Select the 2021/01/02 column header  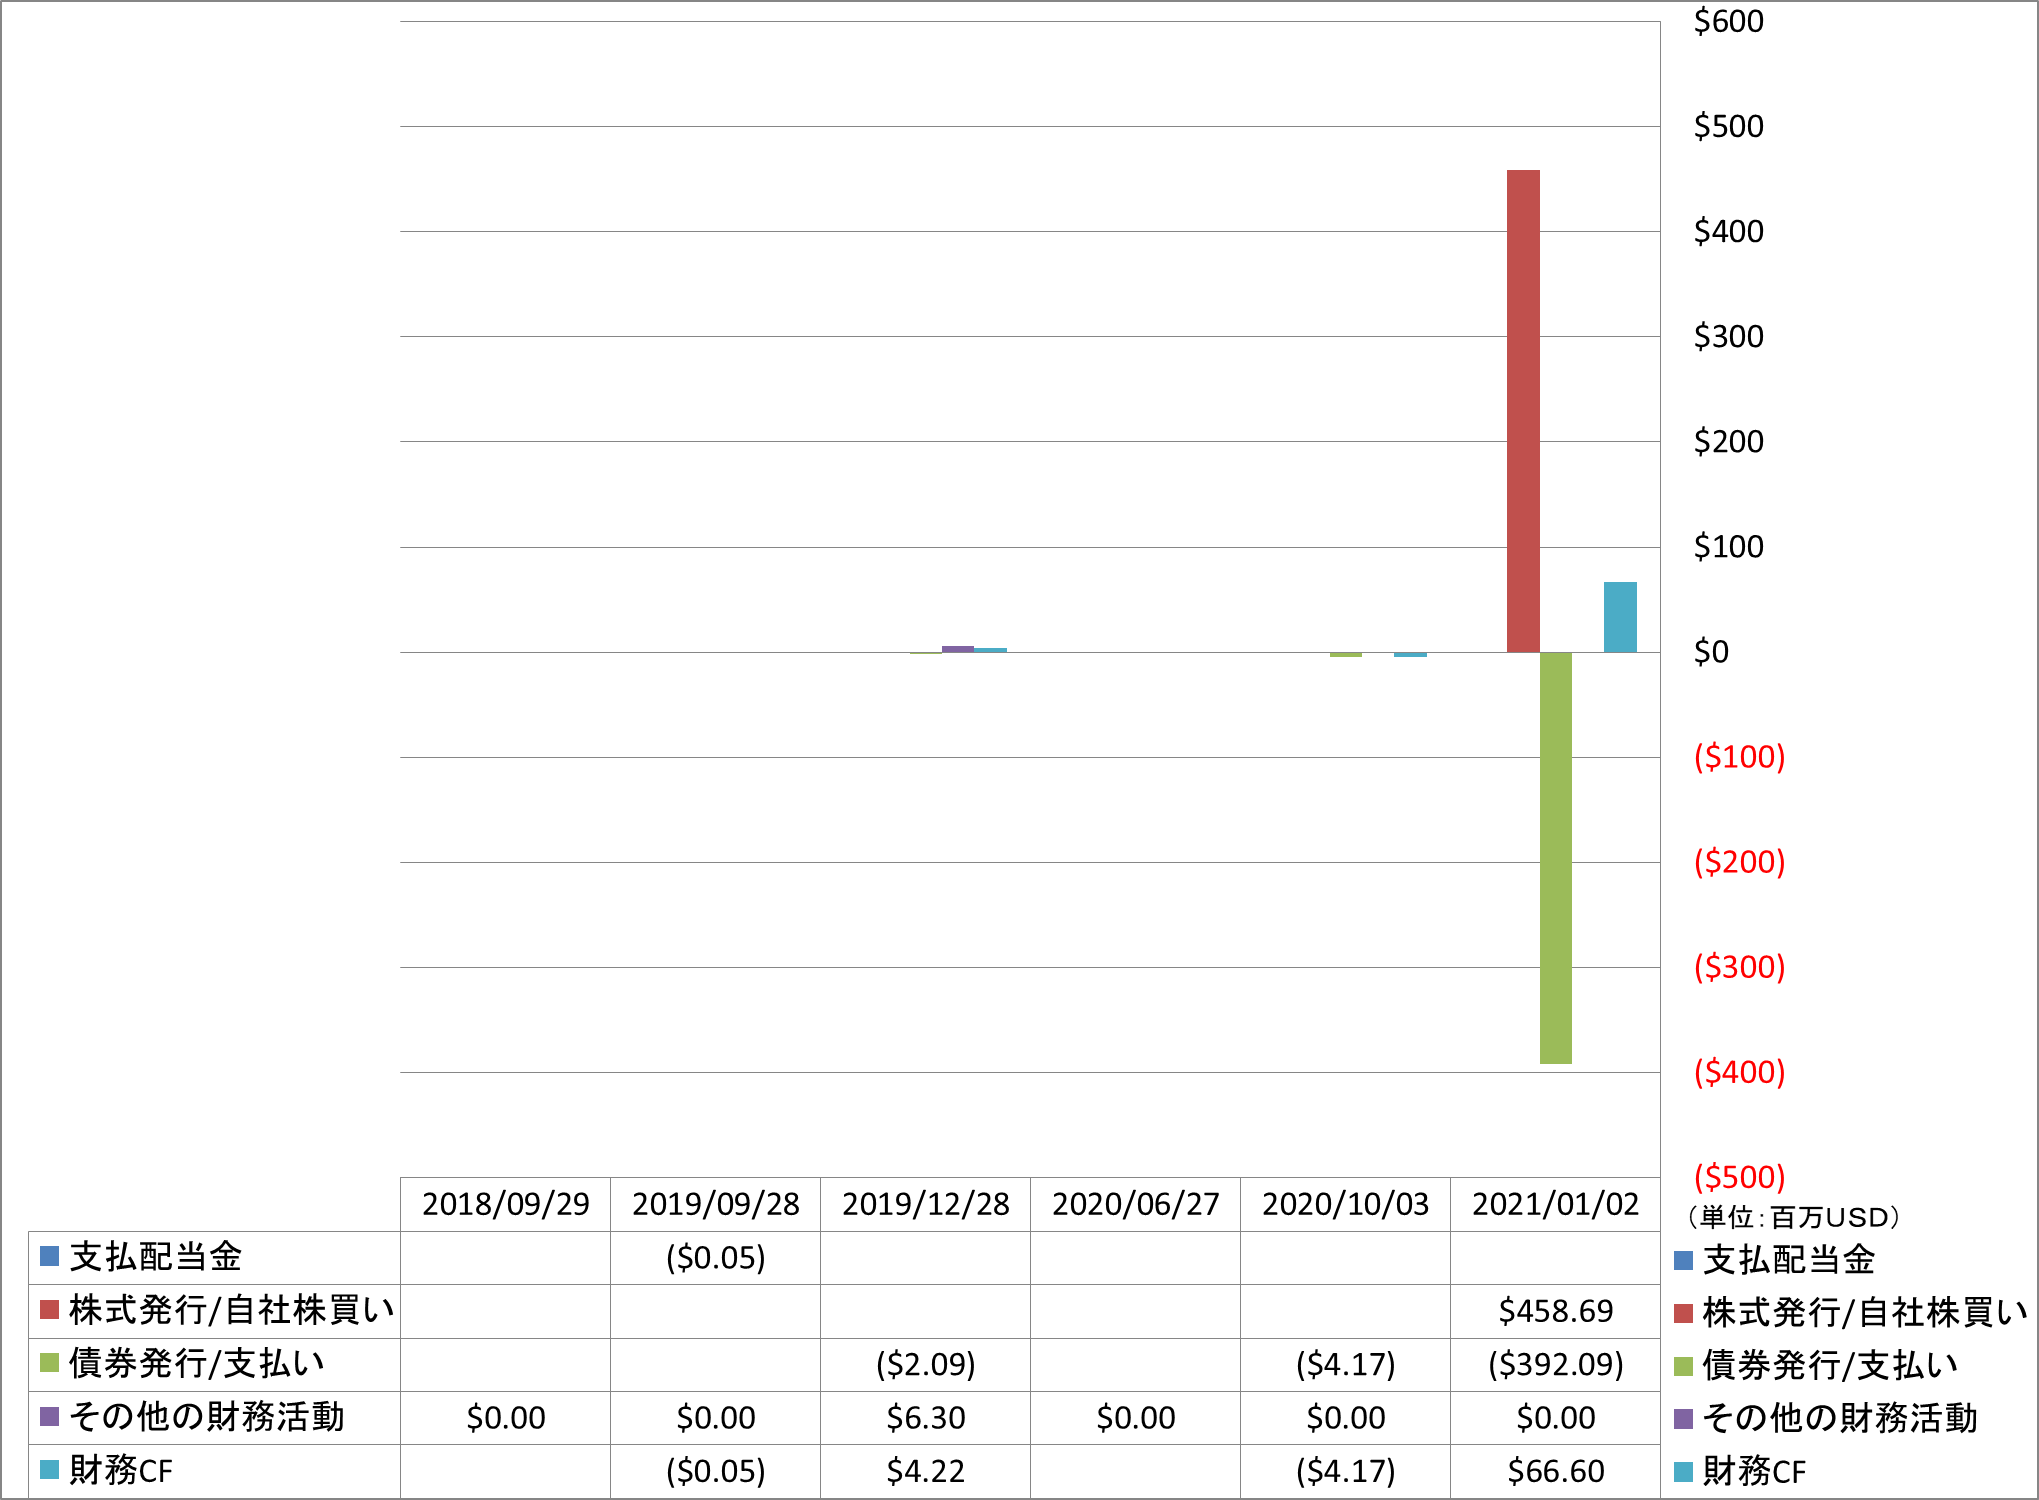click(1556, 1204)
